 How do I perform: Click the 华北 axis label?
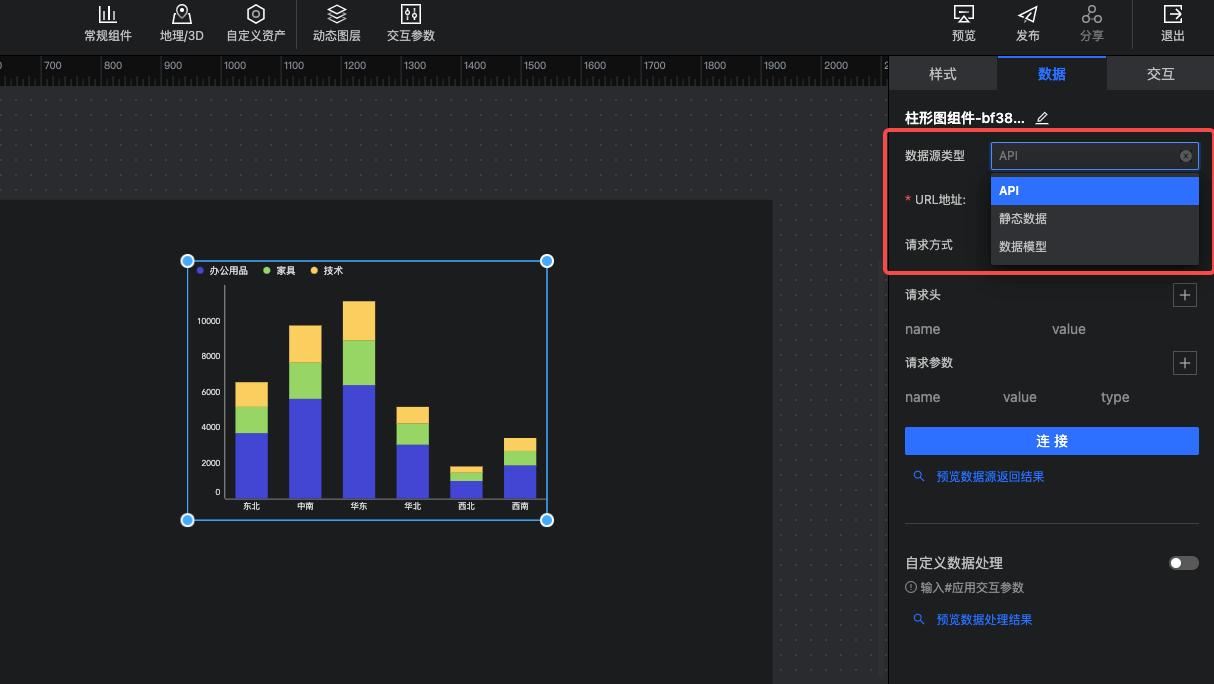[412, 507]
